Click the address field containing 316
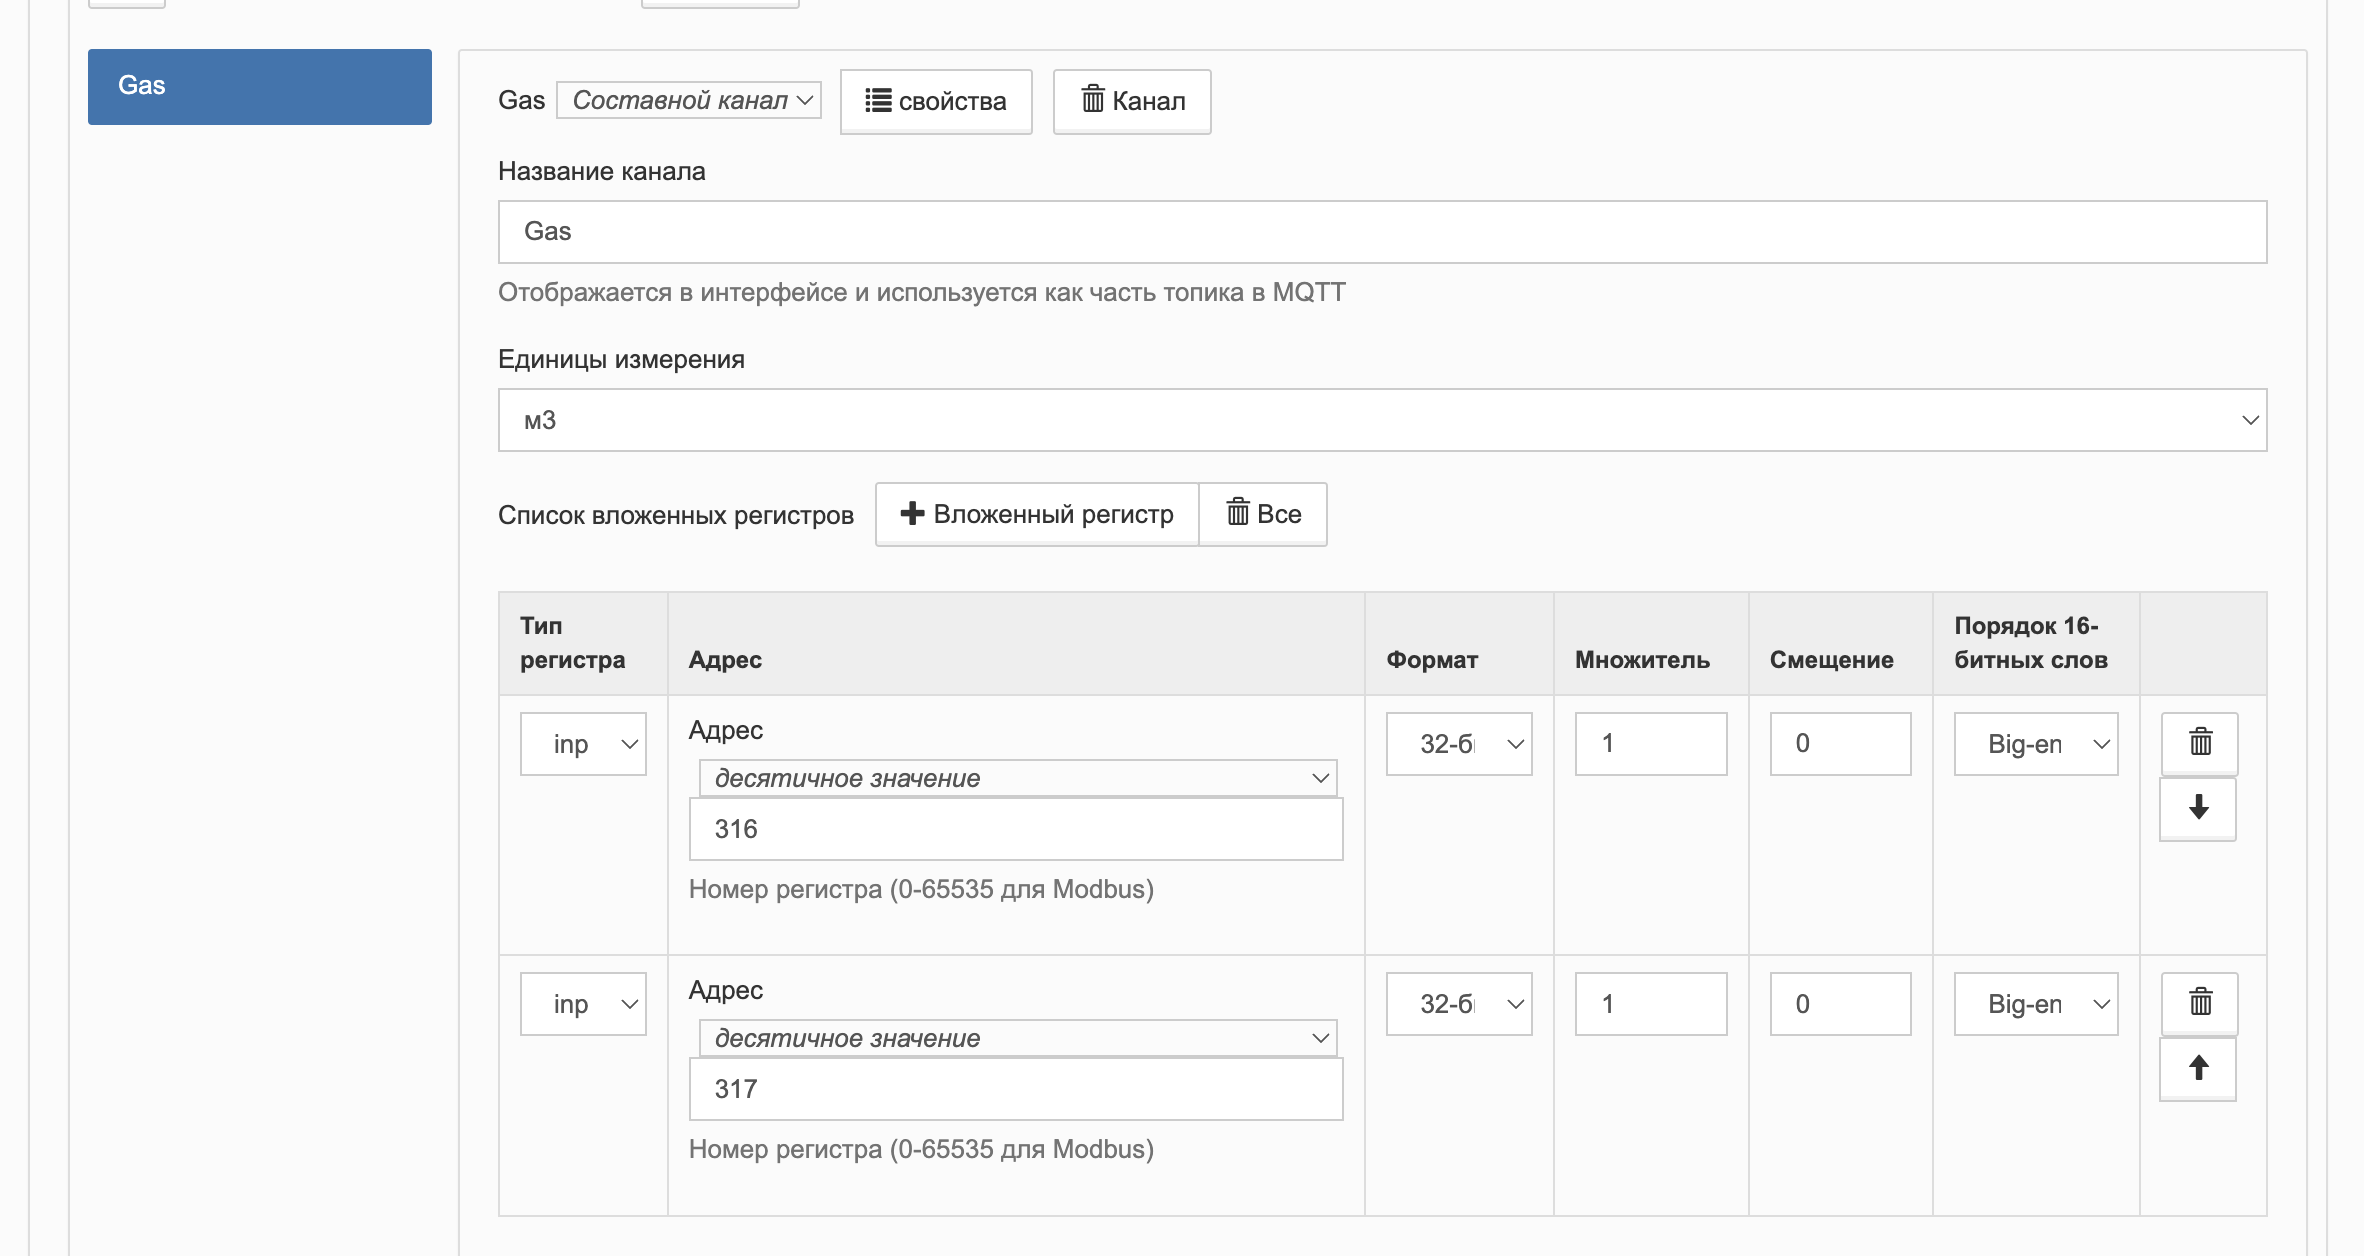This screenshot has height=1256, width=2364. [1016, 829]
